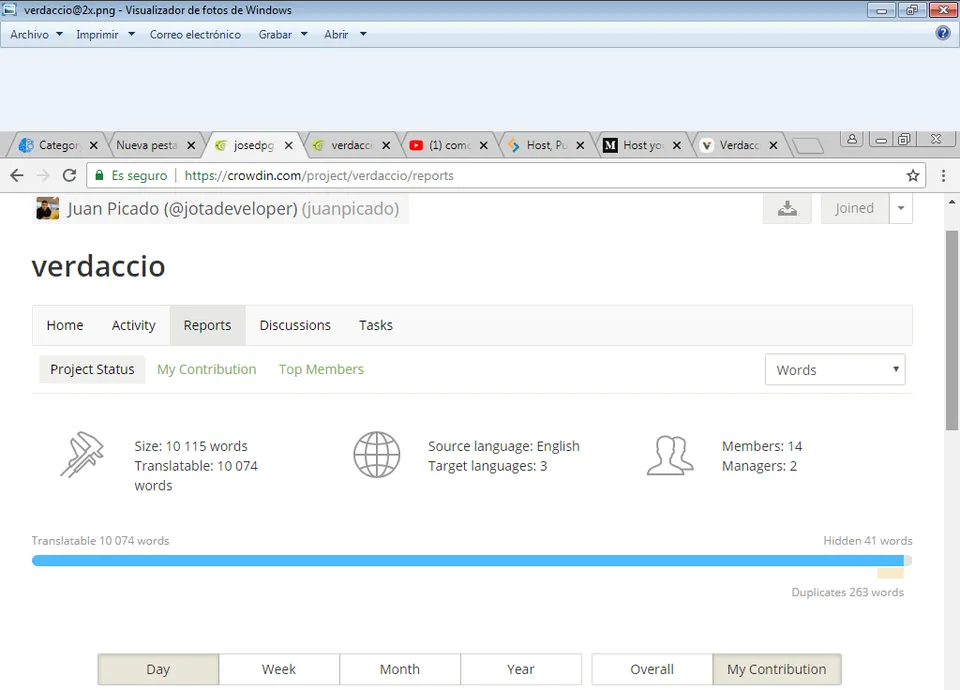Open the Top Members report link

pyautogui.click(x=321, y=369)
